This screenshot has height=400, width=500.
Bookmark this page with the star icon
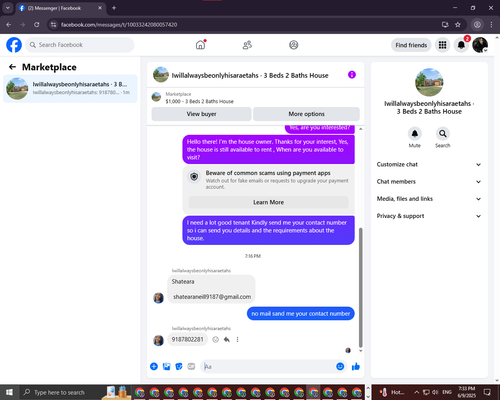pos(458,25)
